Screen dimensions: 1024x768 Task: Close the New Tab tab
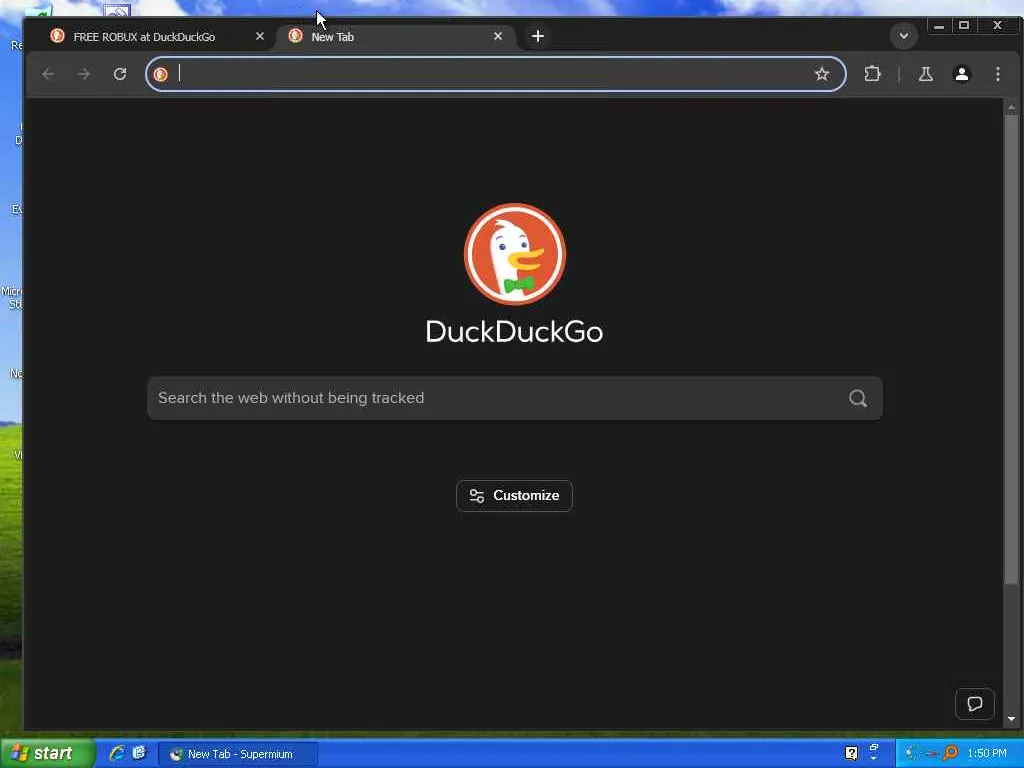[x=498, y=36]
